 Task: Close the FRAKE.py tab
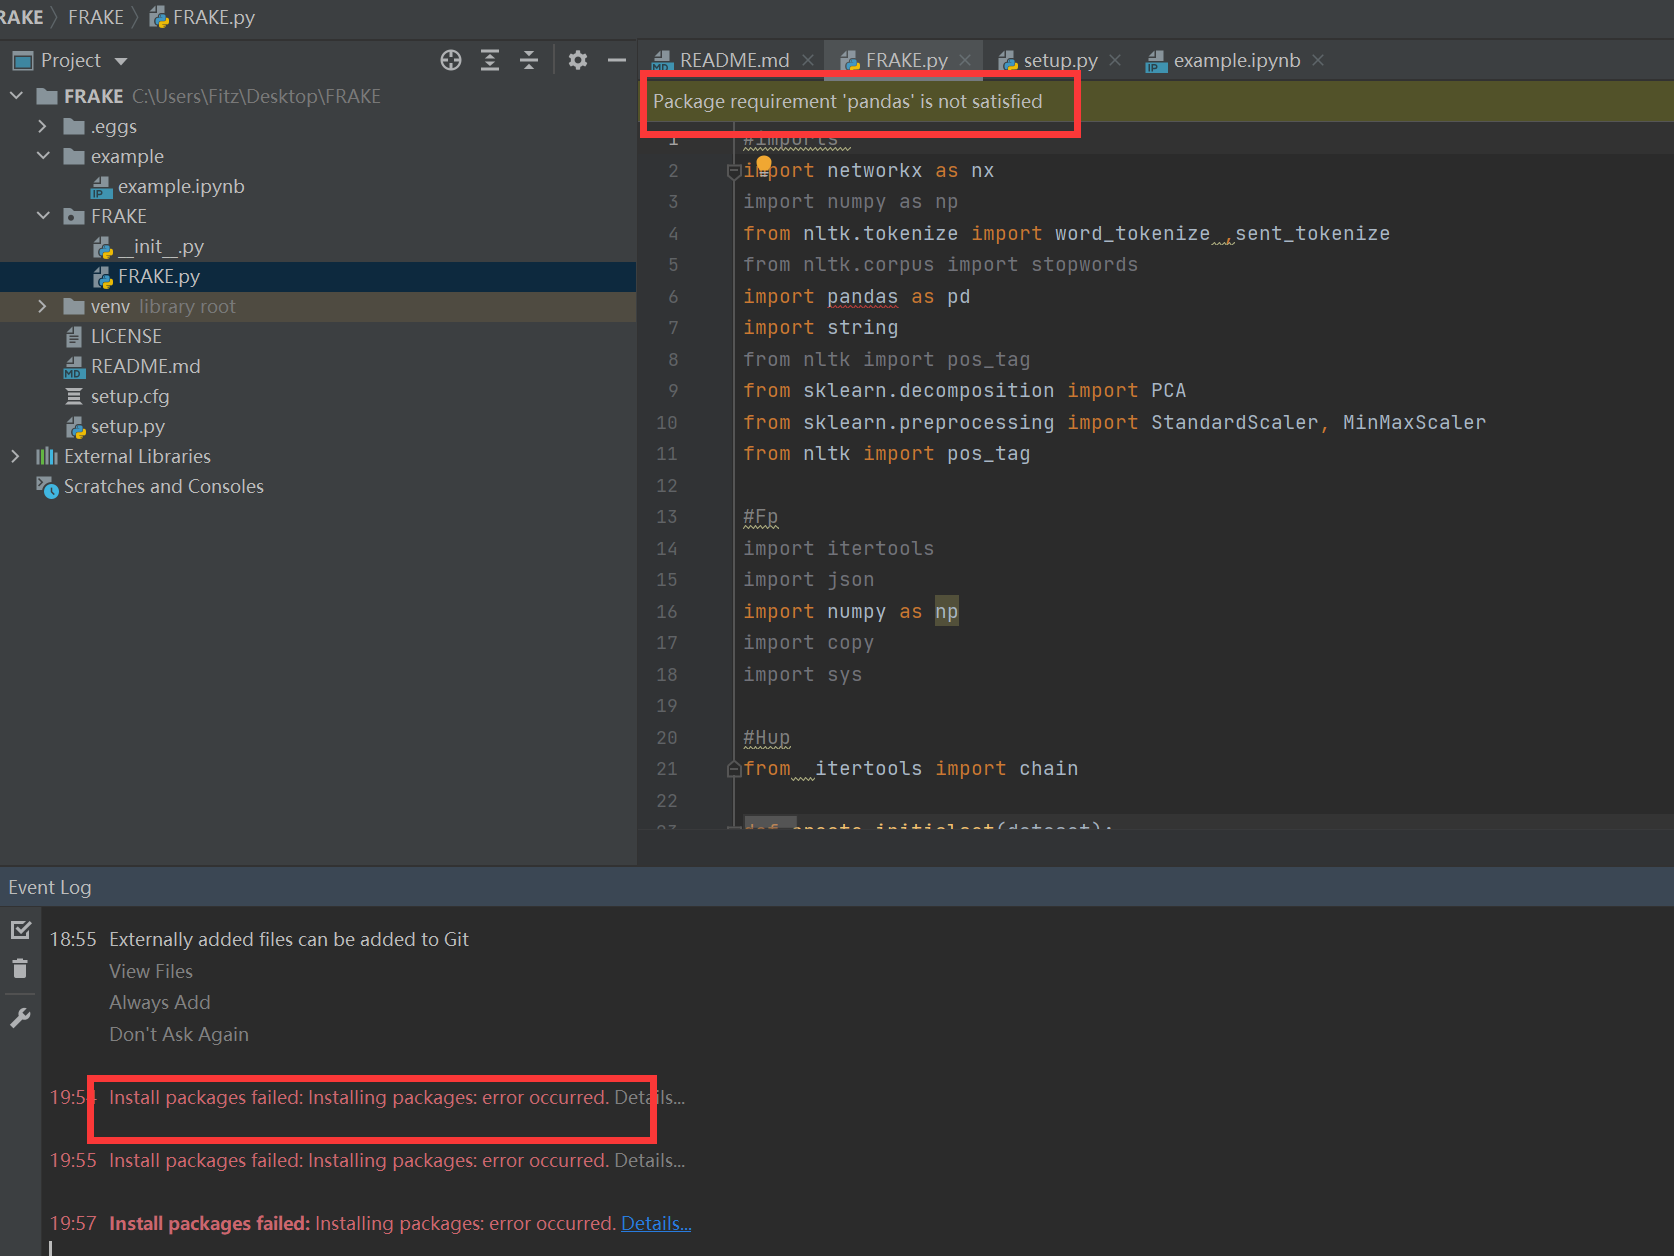coord(965,60)
